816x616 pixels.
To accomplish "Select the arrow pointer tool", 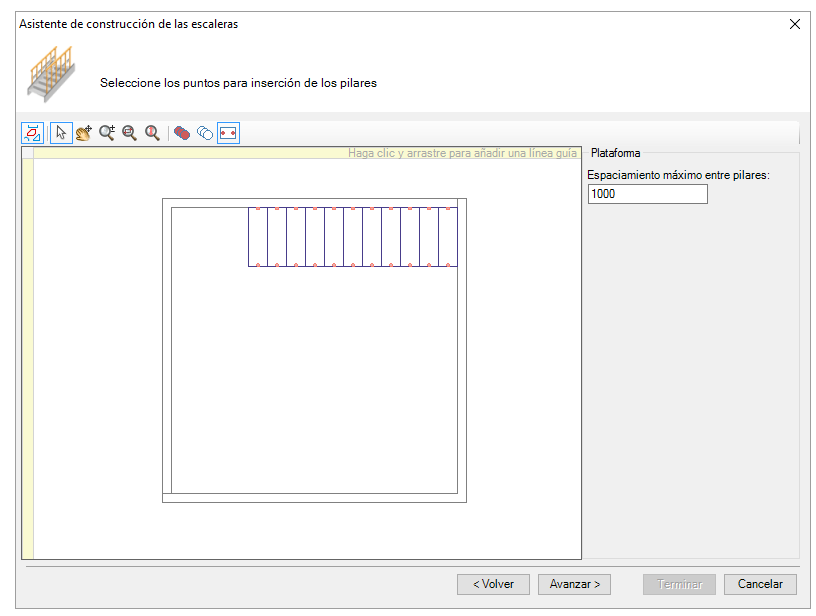I will click(61, 133).
